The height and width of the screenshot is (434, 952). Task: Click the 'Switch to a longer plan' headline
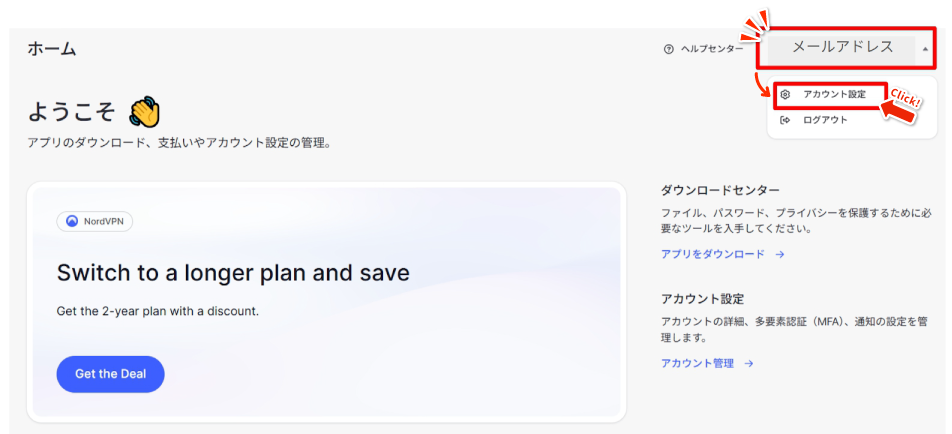pos(233,273)
